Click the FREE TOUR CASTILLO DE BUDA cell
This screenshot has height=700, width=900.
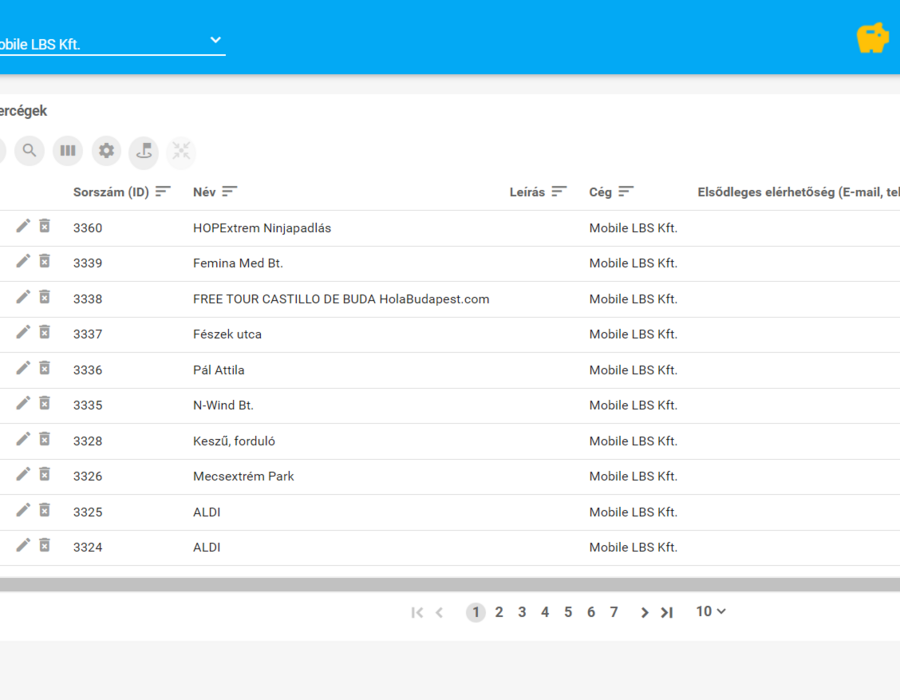[341, 299]
